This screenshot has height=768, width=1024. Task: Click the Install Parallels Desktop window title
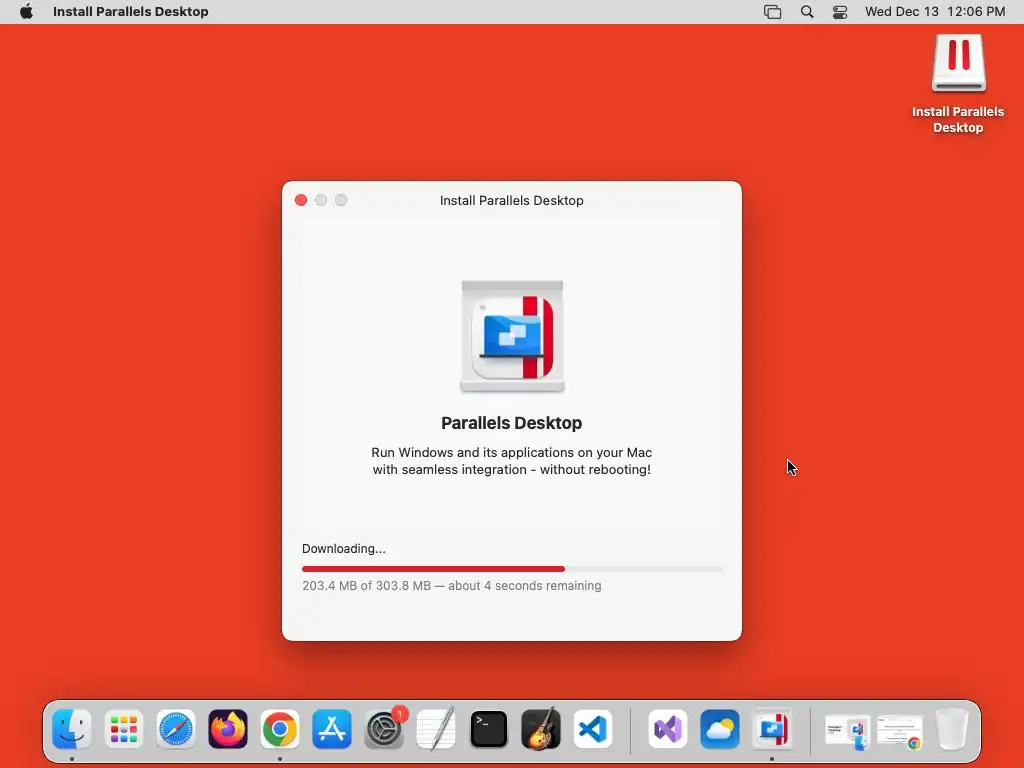click(x=511, y=200)
